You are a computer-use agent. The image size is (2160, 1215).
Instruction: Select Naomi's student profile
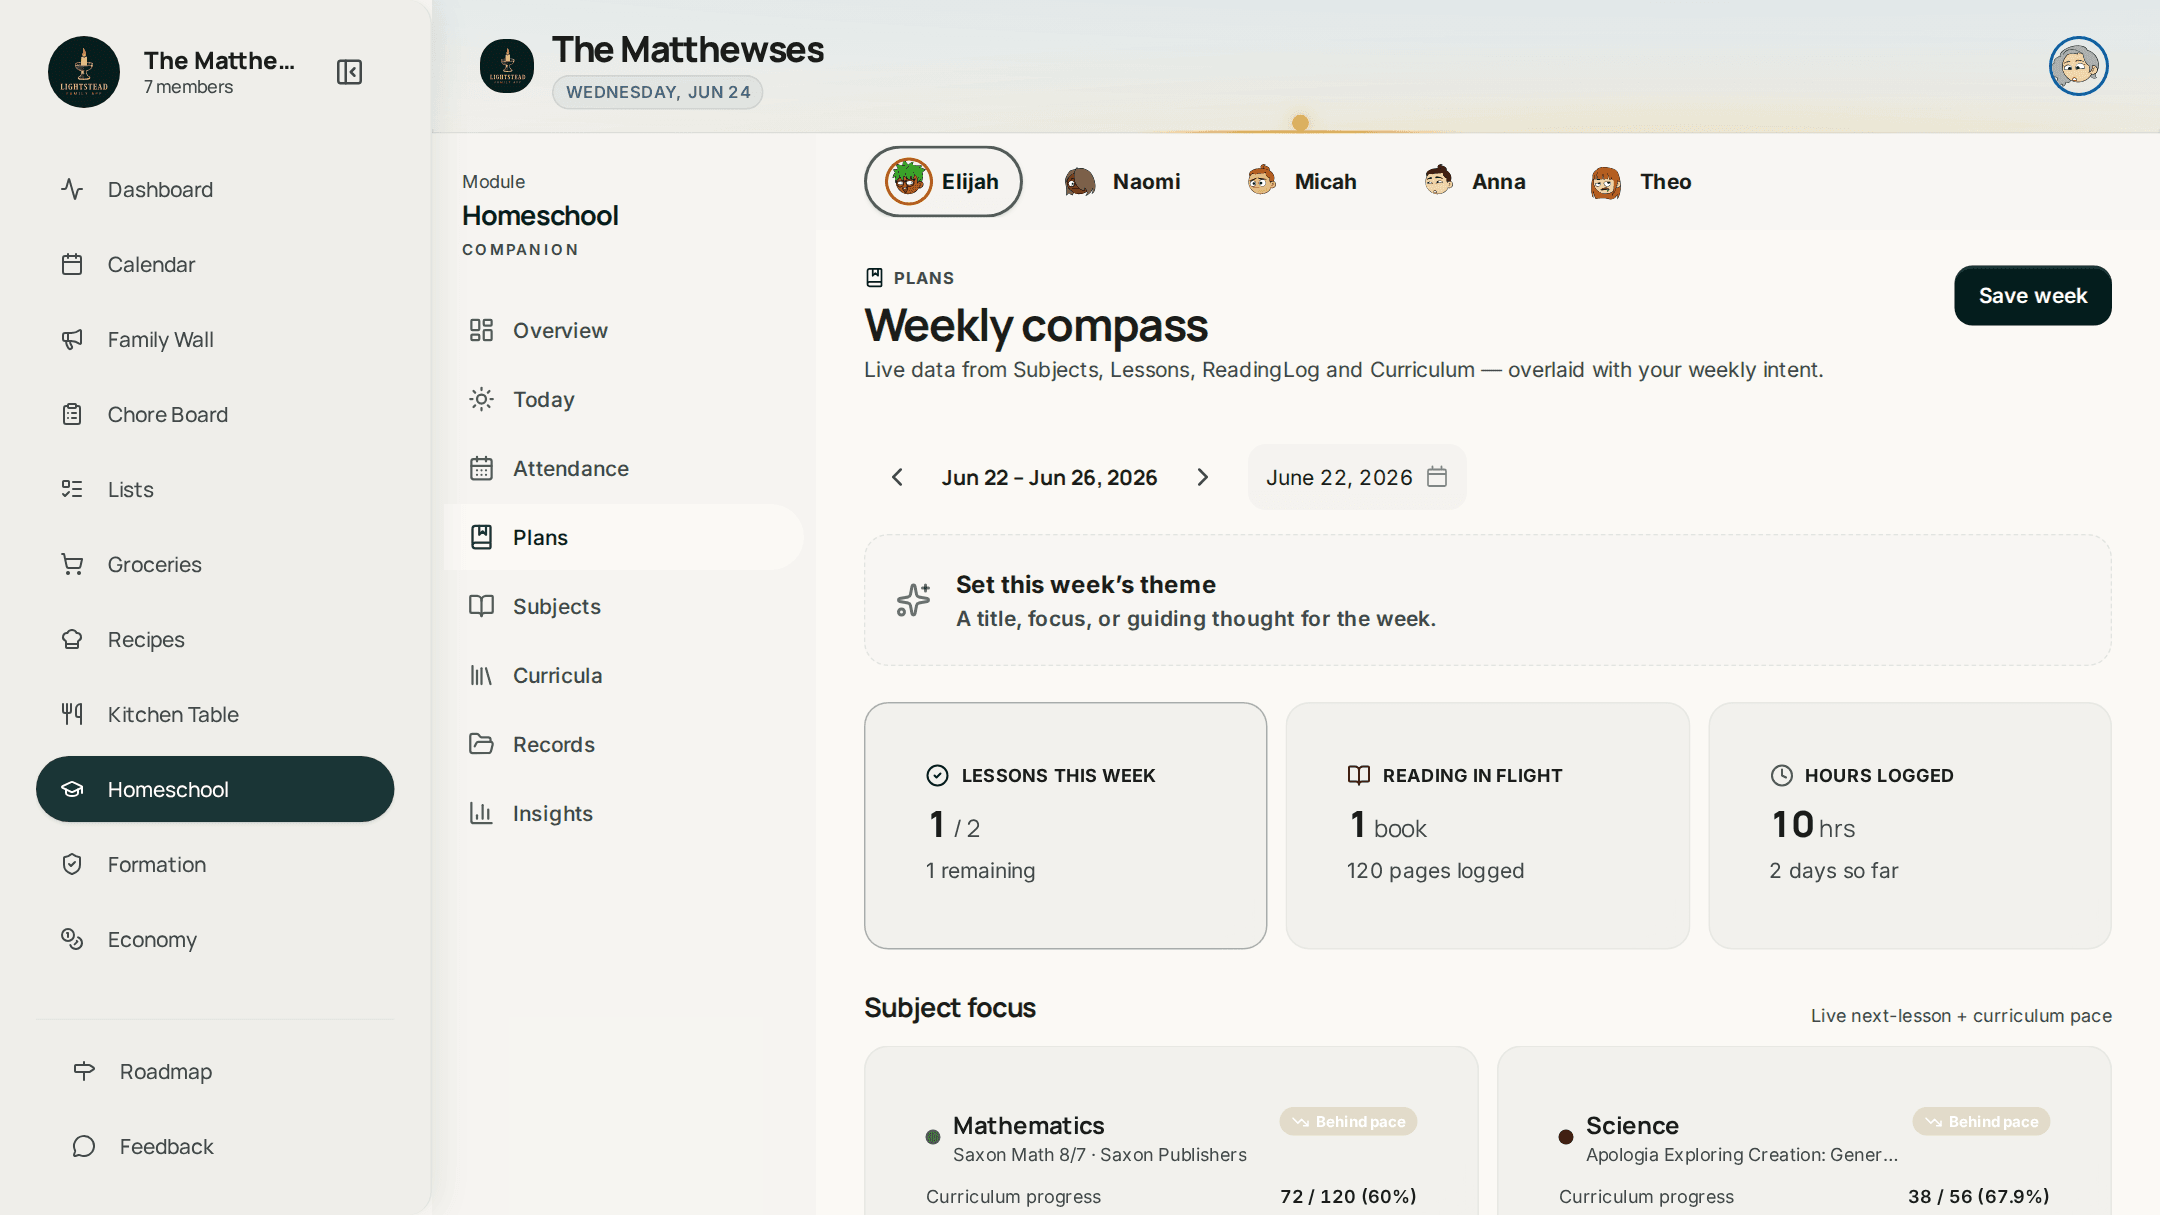click(1122, 181)
